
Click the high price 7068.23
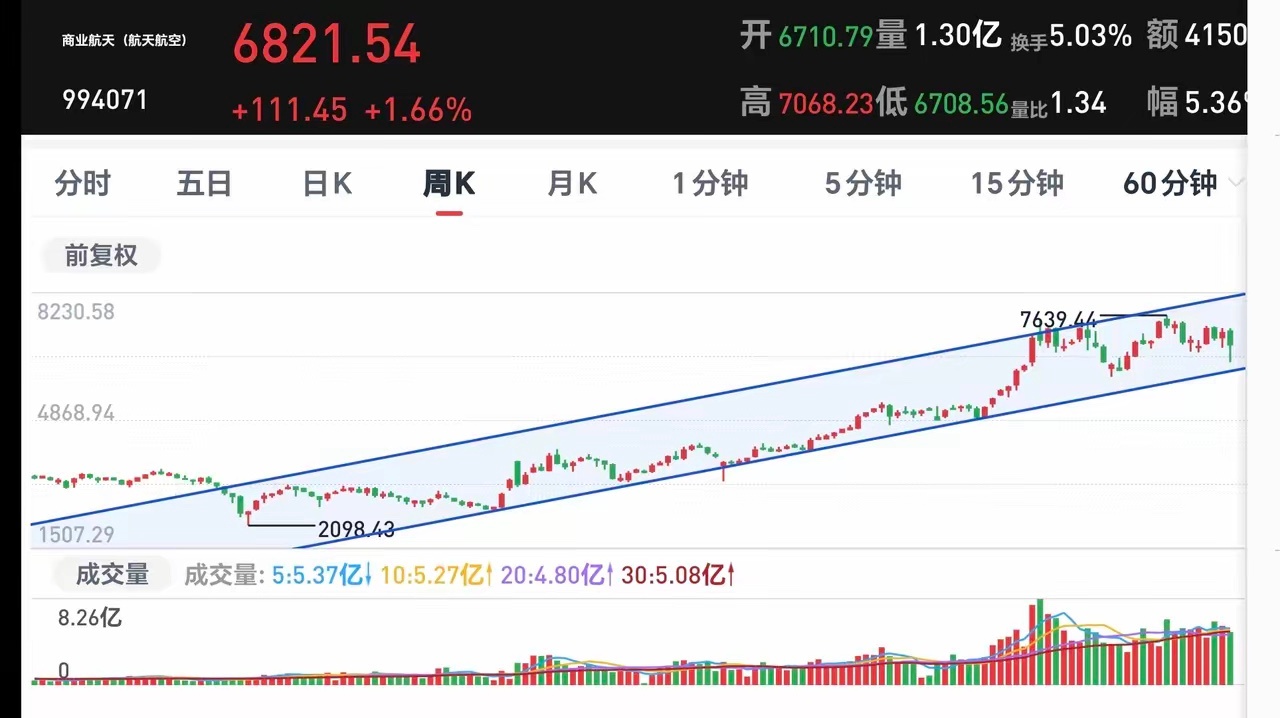(x=826, y=103)
